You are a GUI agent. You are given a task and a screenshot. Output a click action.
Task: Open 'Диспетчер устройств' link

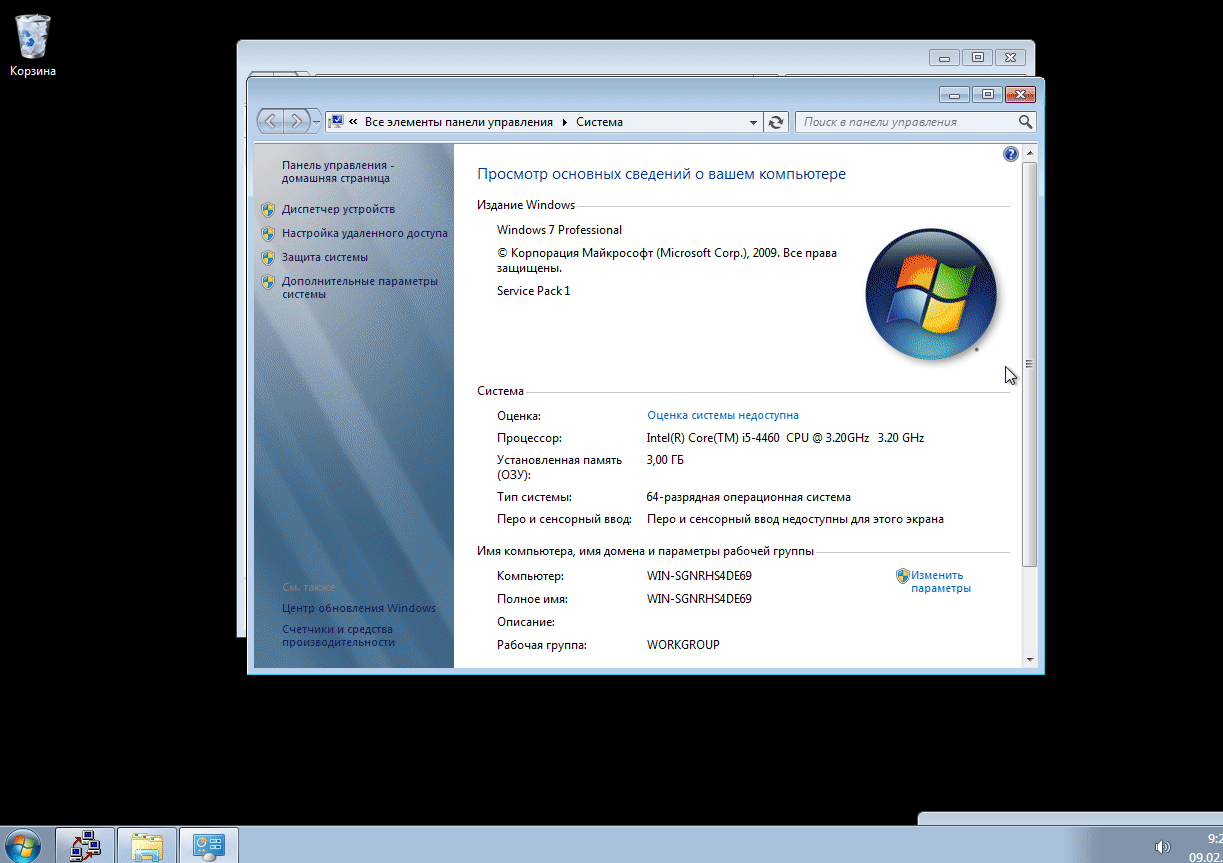[338, 209]
